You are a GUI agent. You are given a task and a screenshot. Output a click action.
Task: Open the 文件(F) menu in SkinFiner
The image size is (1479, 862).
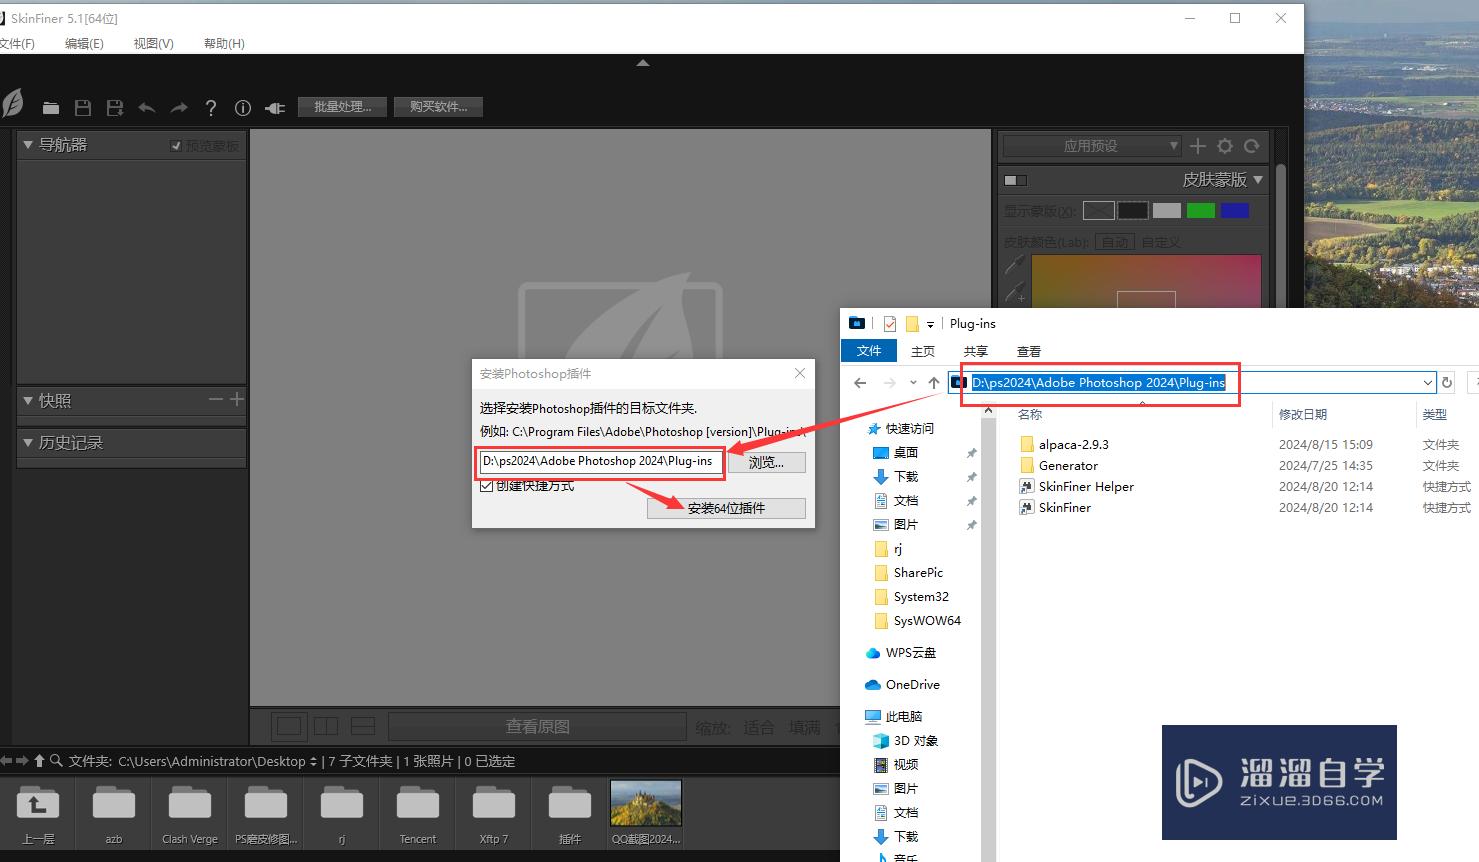(17, 43)
